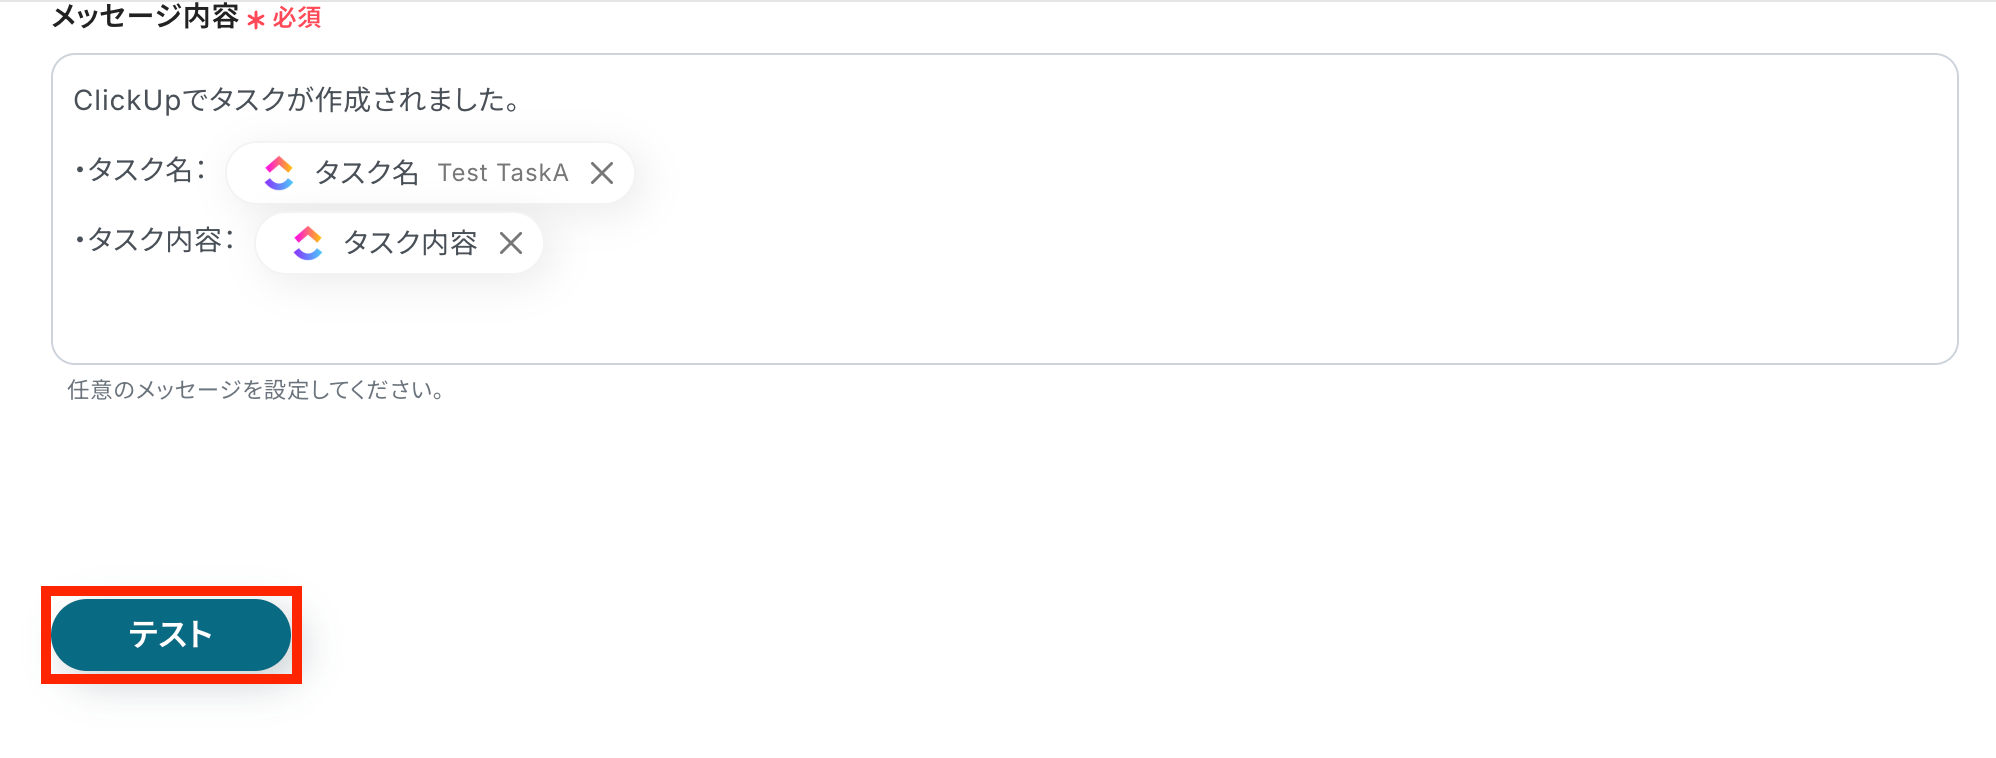
Task: Click the ・タスク内容： prefix text
Action: tap(154, 240)
